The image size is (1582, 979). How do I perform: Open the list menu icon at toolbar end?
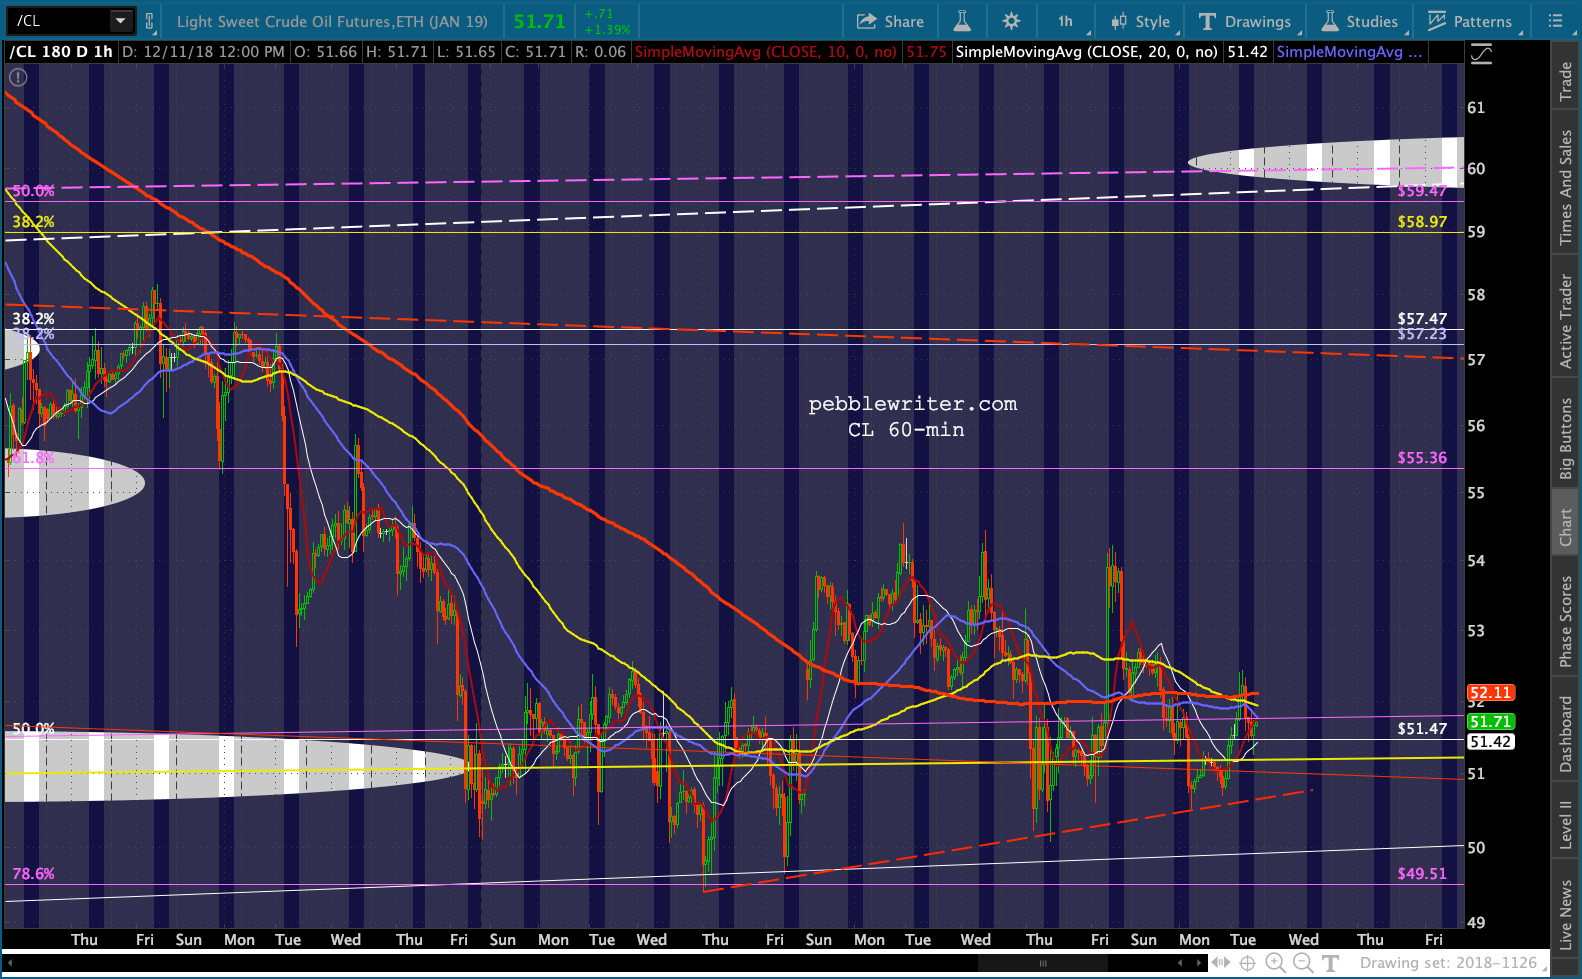pos(1555,21)
